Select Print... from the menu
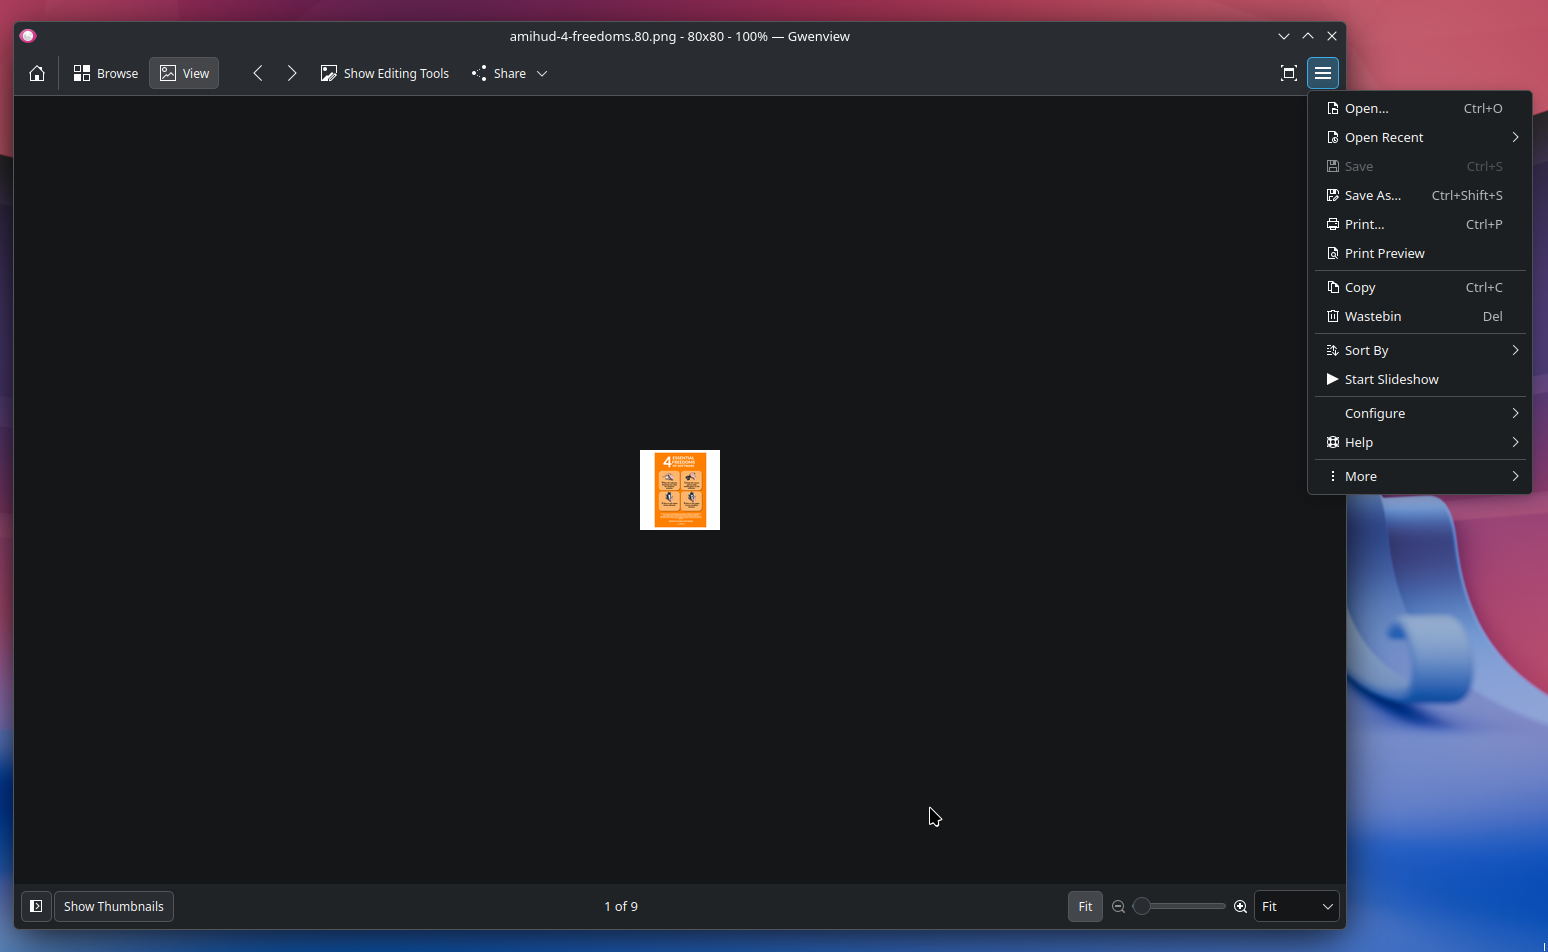This screenshot has height=952, width=1548. [x=1420, y=224]
